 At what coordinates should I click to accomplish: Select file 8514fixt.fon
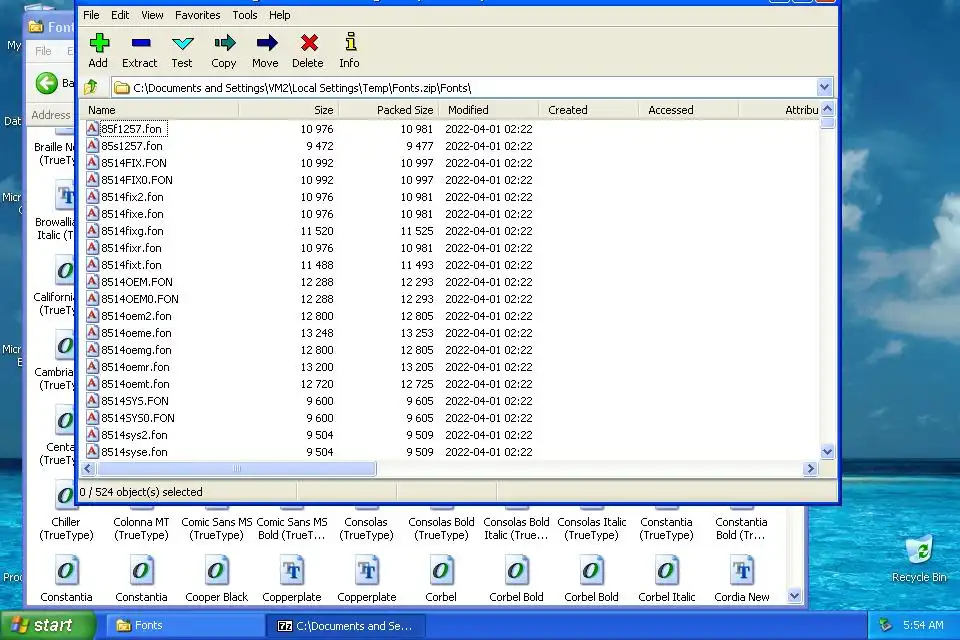[131, 265]
